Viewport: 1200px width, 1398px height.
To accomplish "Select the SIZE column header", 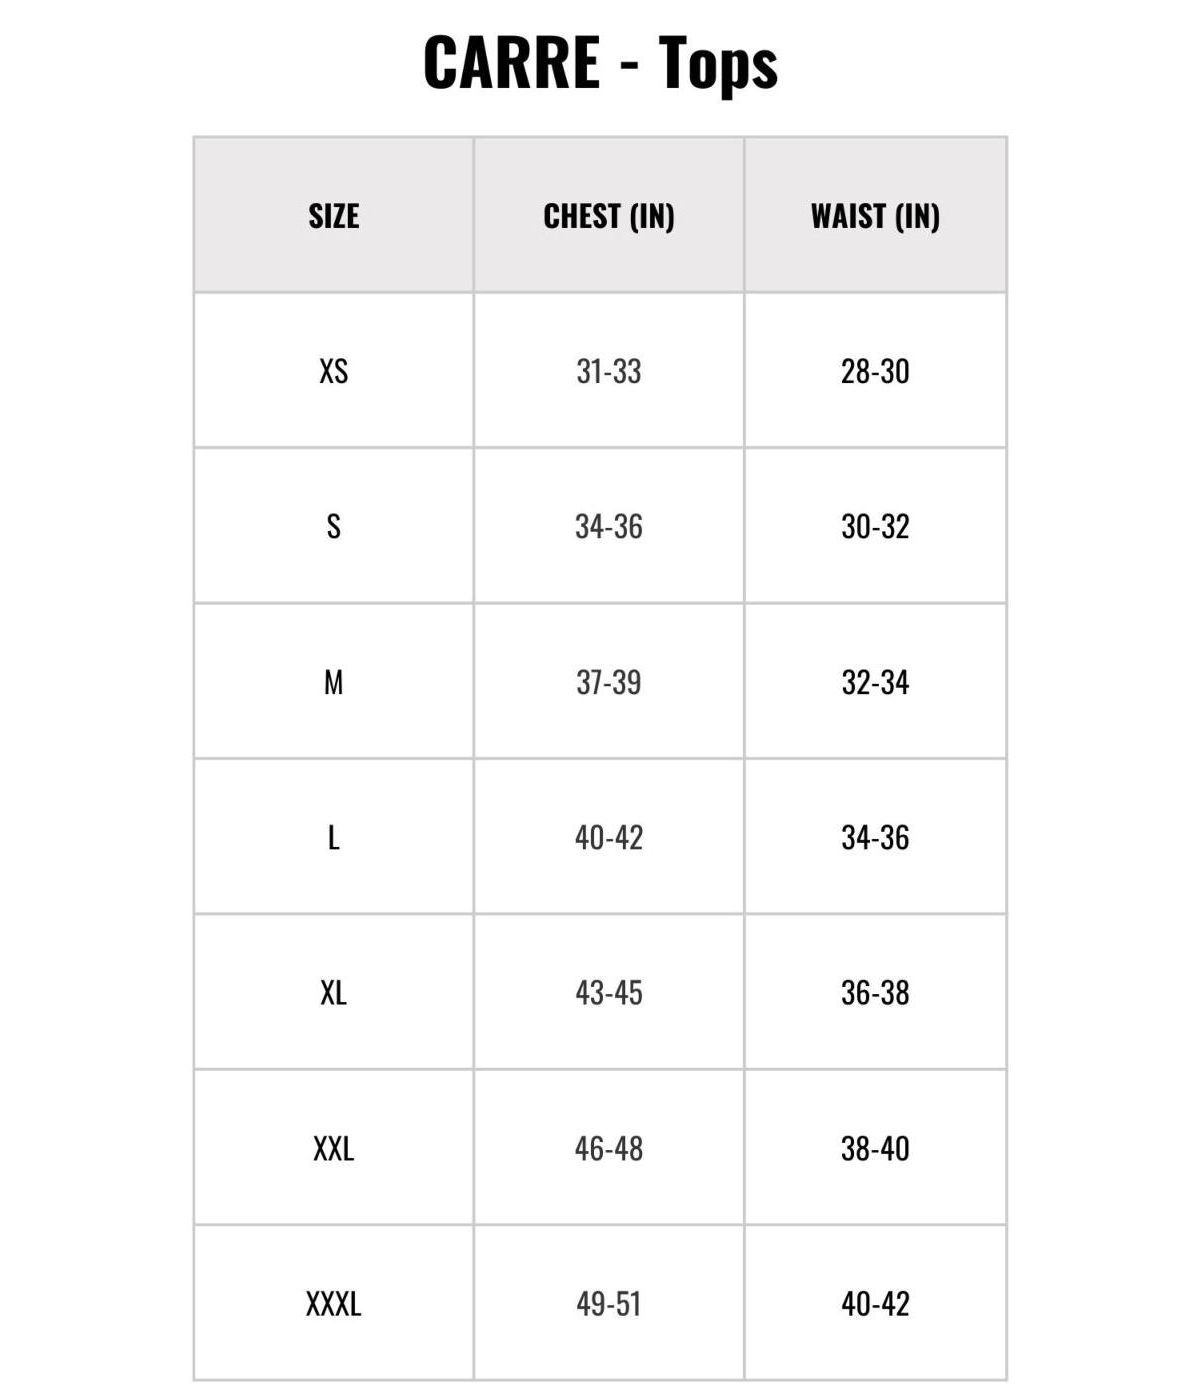I will 334,216.
